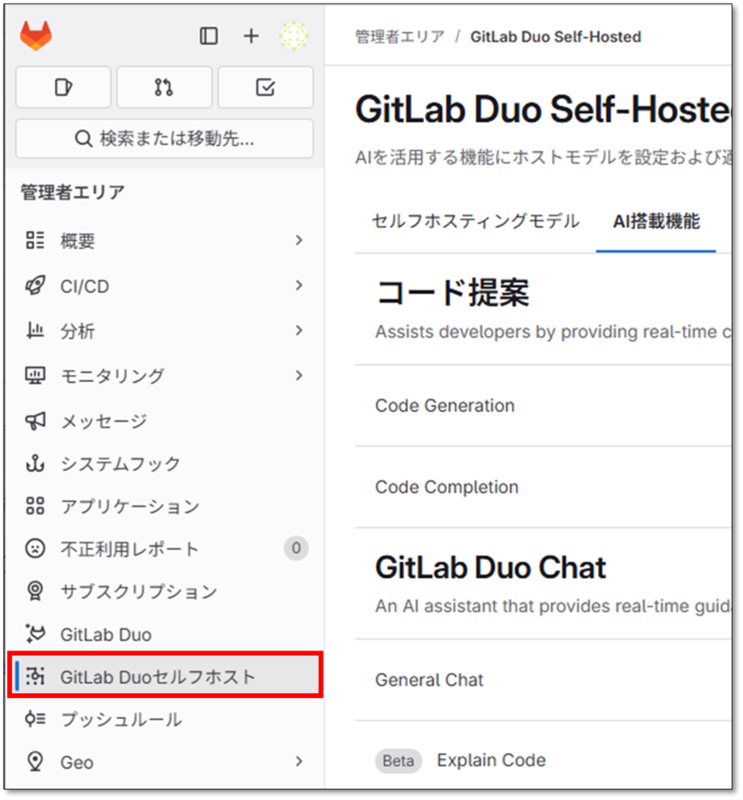Open システムフック in the sidebar
The width and height of the screenshot is (743, 800).
[x=164, y=463]
